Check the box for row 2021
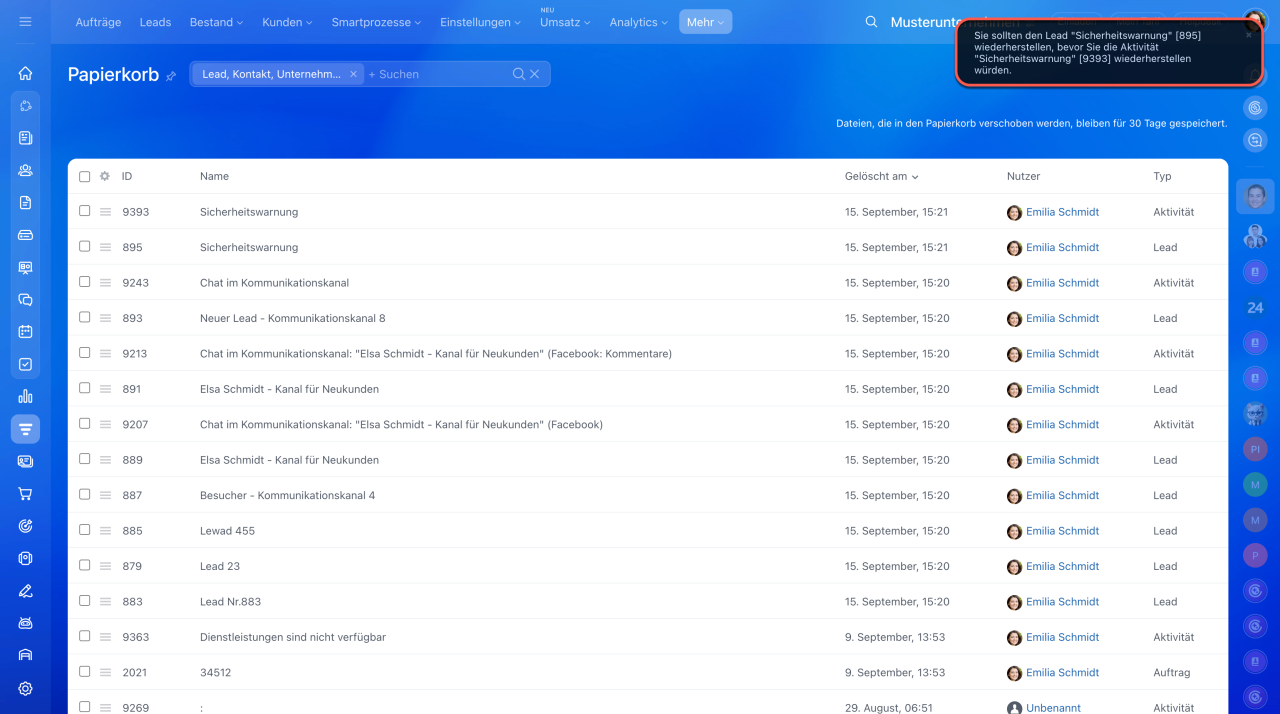This screenshot has height=714, width=1280. click(84, 671)
